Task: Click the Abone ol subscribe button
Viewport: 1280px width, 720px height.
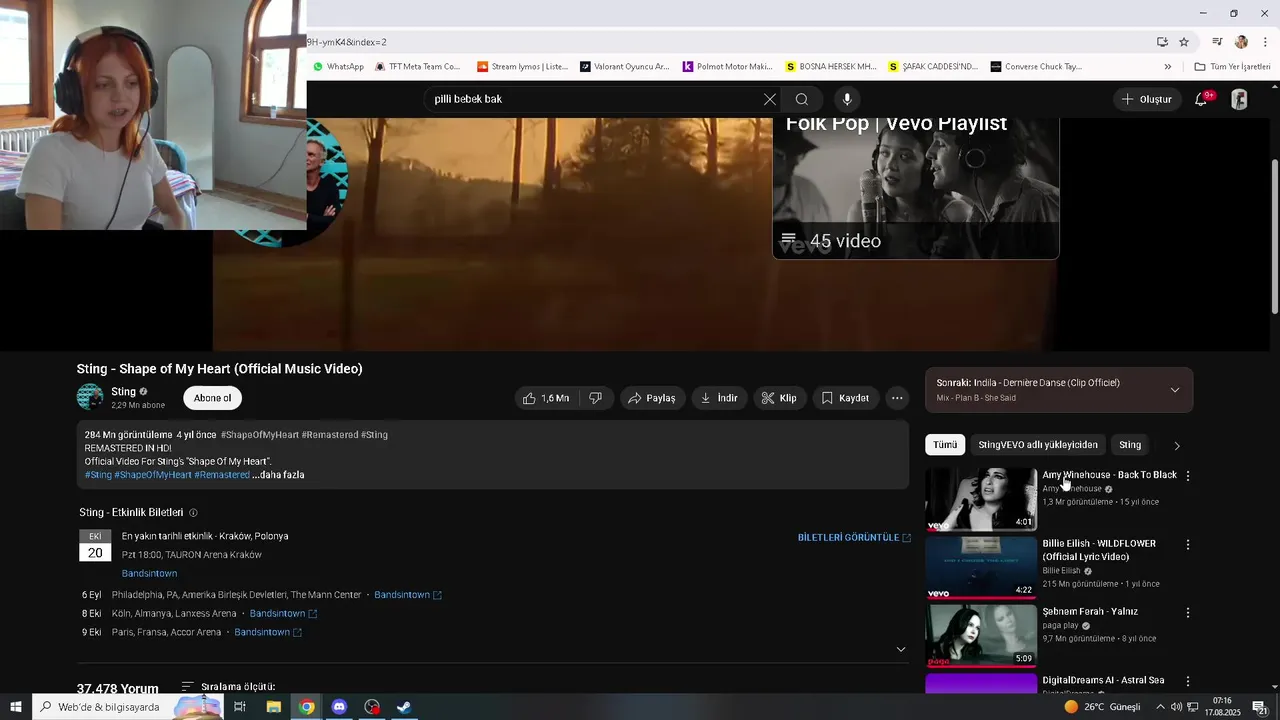Action: (212, 398)
